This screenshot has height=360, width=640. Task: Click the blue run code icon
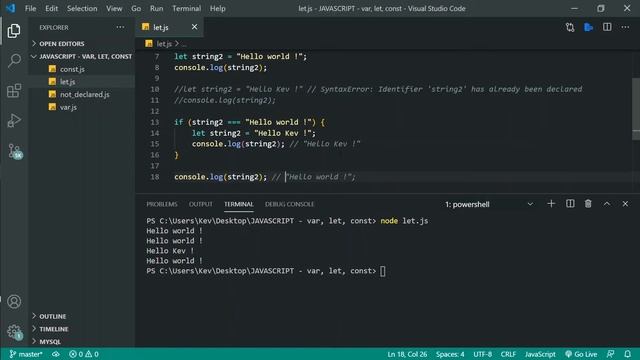click(x=589, y=27)
